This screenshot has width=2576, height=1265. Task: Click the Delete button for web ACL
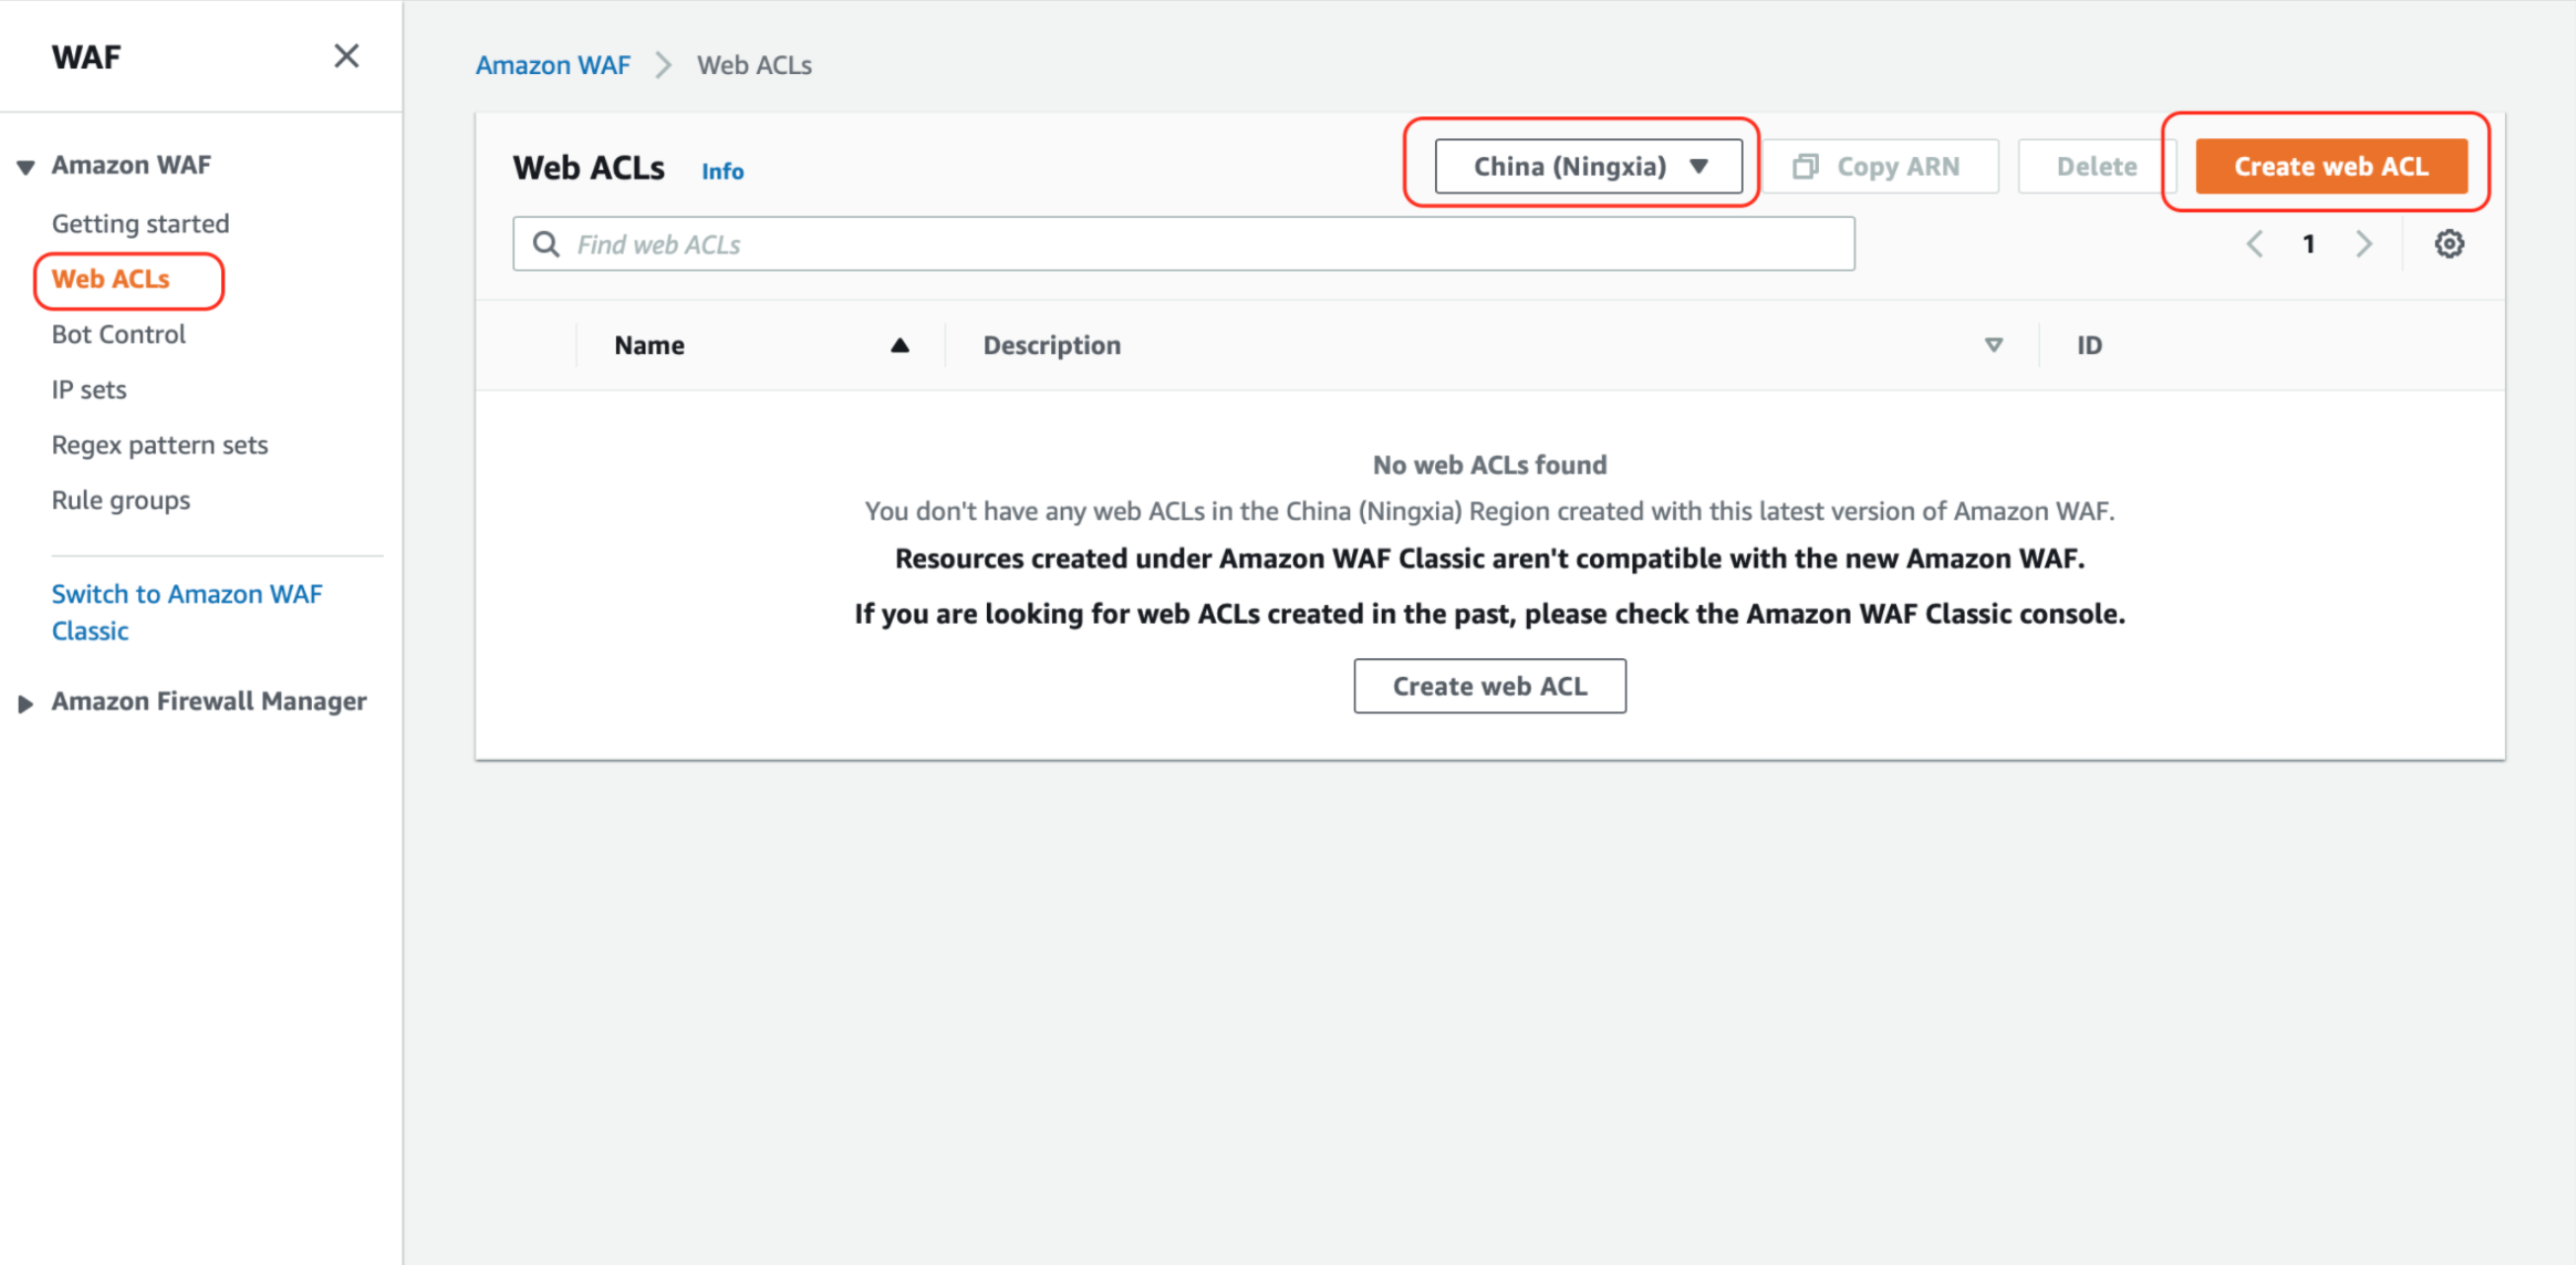pos(2093,166)
